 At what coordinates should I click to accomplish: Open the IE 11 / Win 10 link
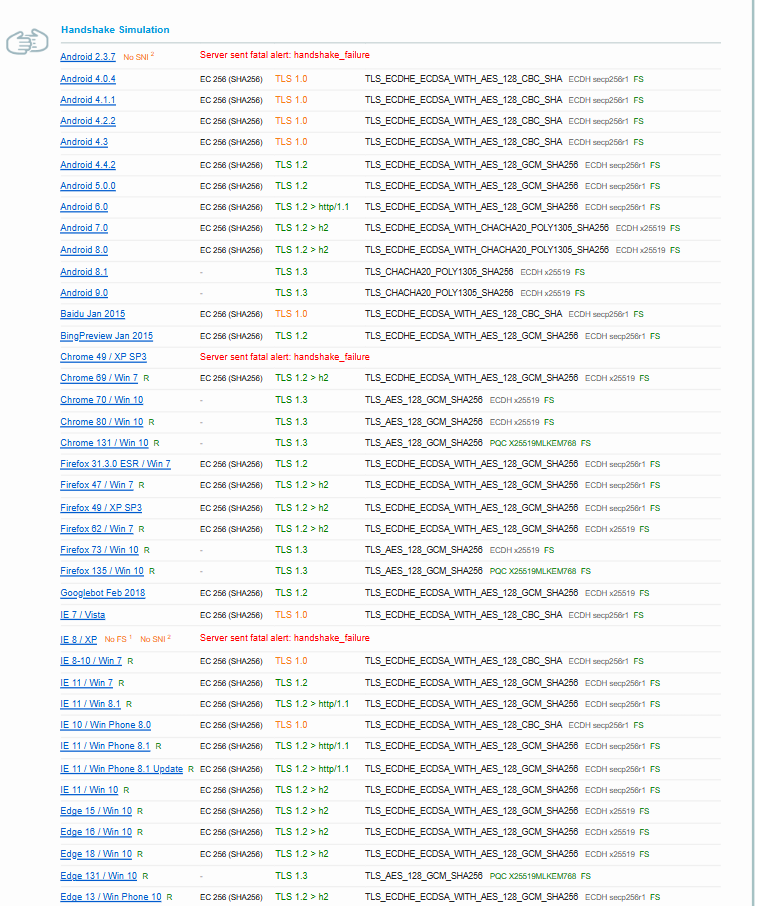(89, 790)
